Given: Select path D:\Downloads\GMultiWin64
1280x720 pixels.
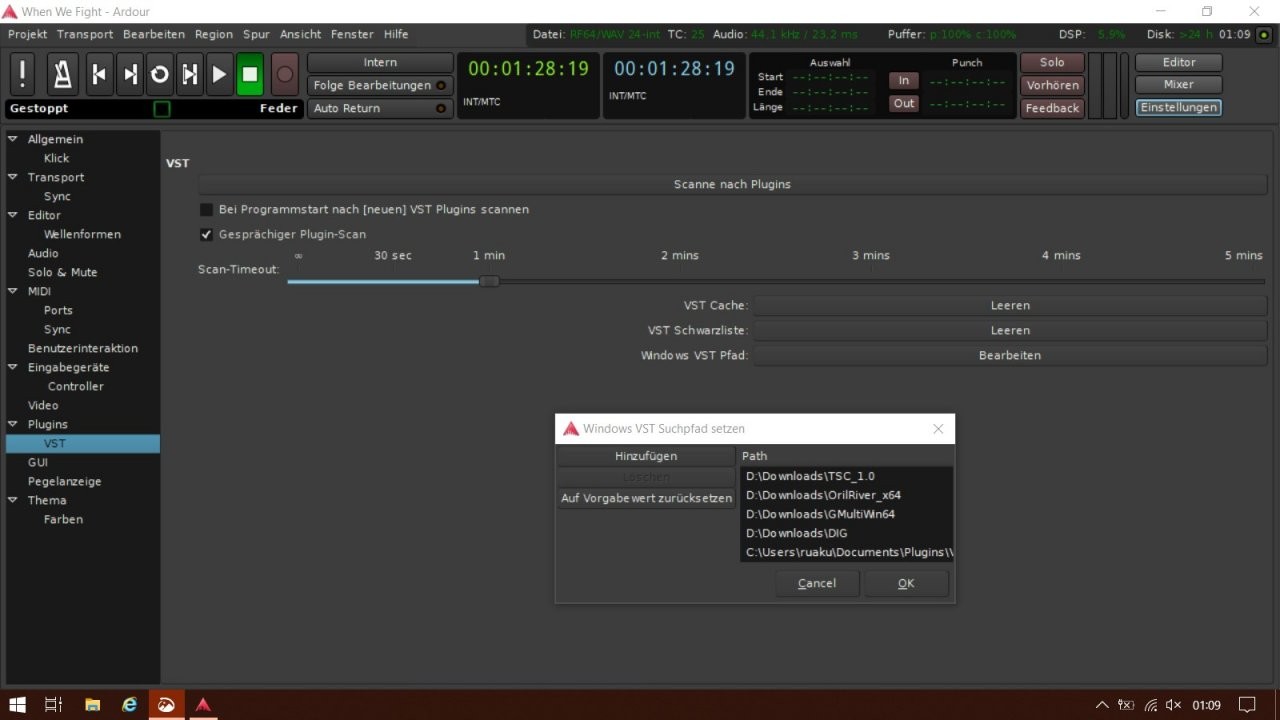Looking at the screenshot, I should click(847, 514).
